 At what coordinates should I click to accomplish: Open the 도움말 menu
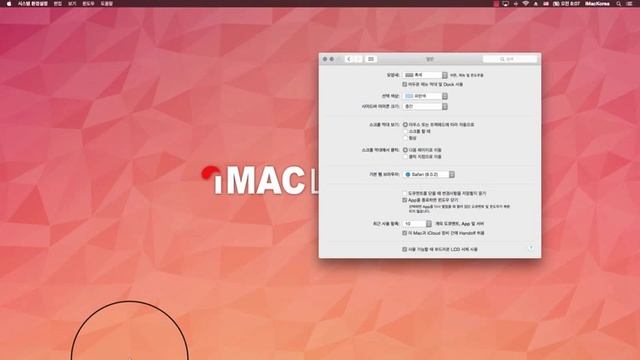pyautogui.click(x=107, y=4)
